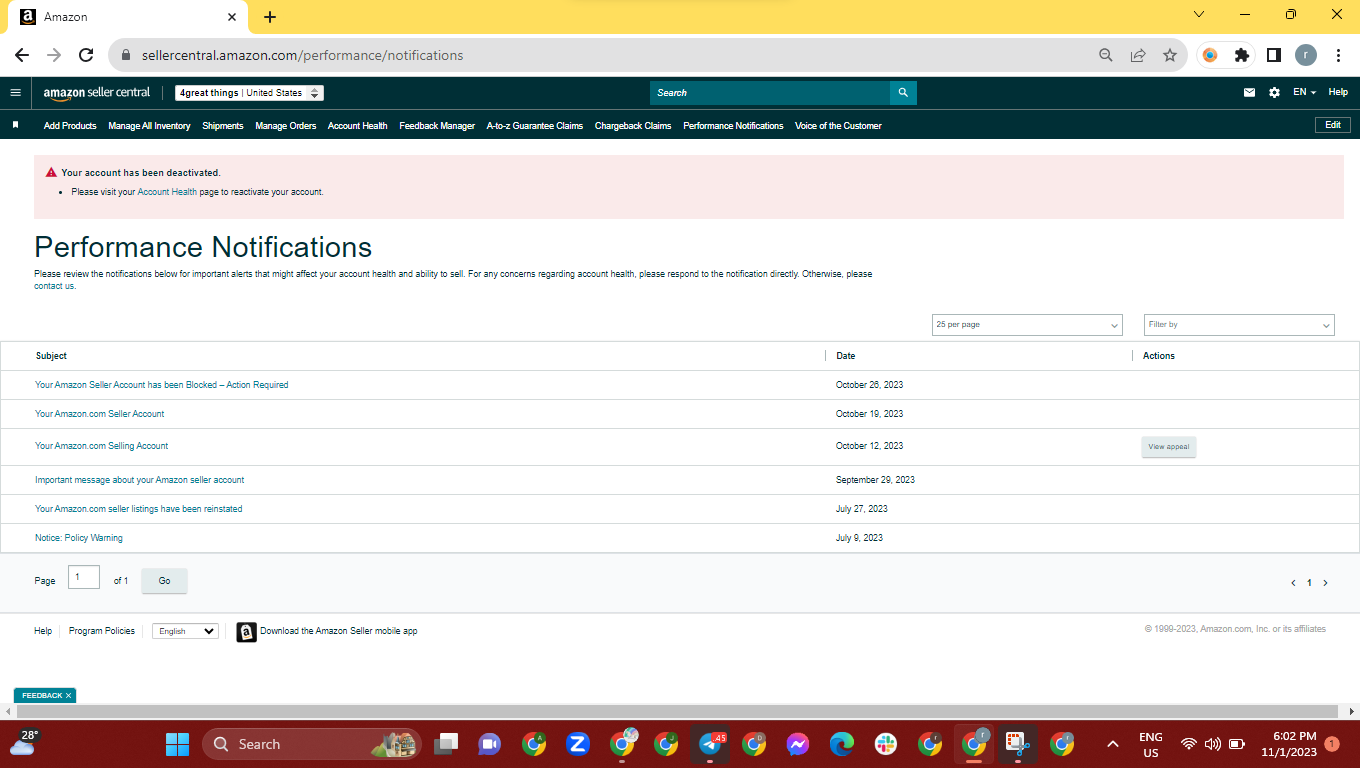Open 'Your Amazon.com Seller Account' notification
The width and height of the screenshot is (1360, 768).
point(100,414)
